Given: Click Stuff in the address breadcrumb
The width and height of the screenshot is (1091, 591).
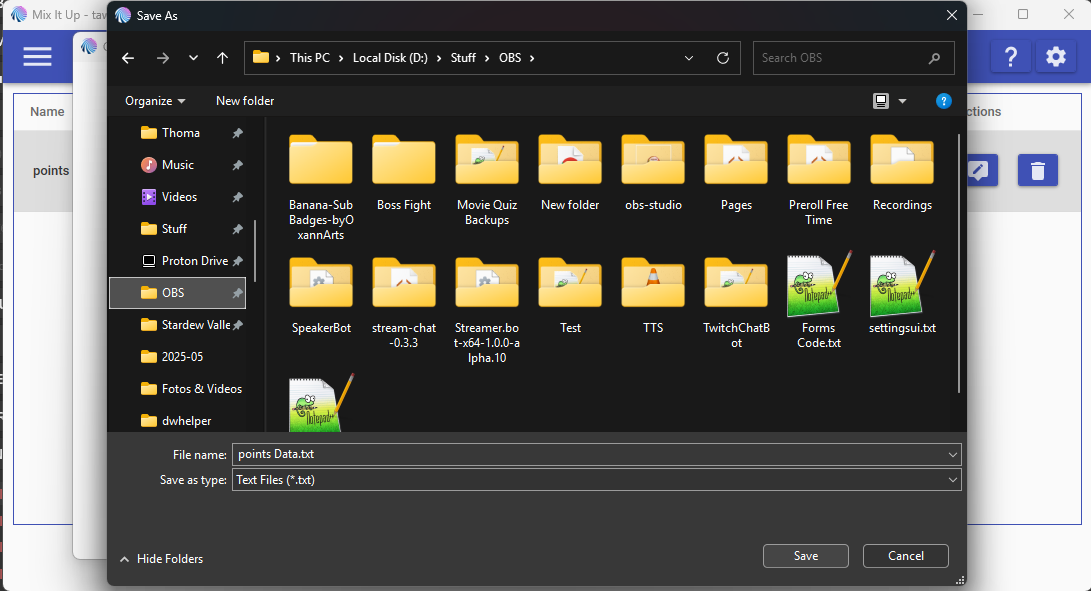Looking at the screenshot, I should (463, 58).
